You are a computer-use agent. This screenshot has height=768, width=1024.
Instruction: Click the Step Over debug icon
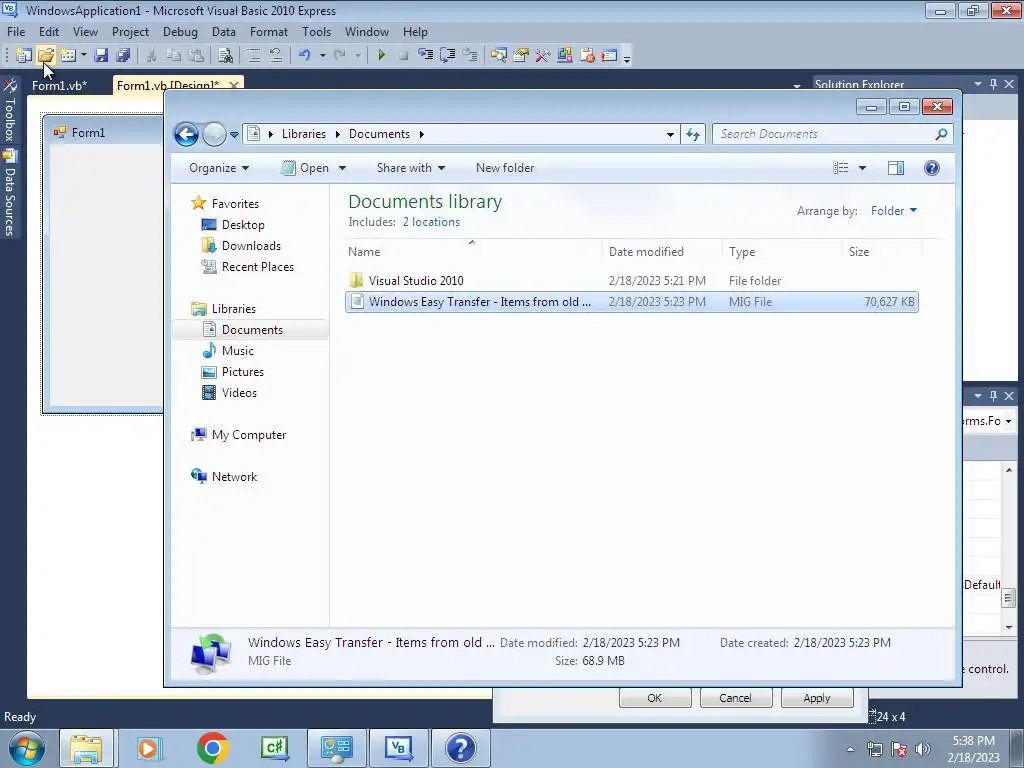point(448,56)
